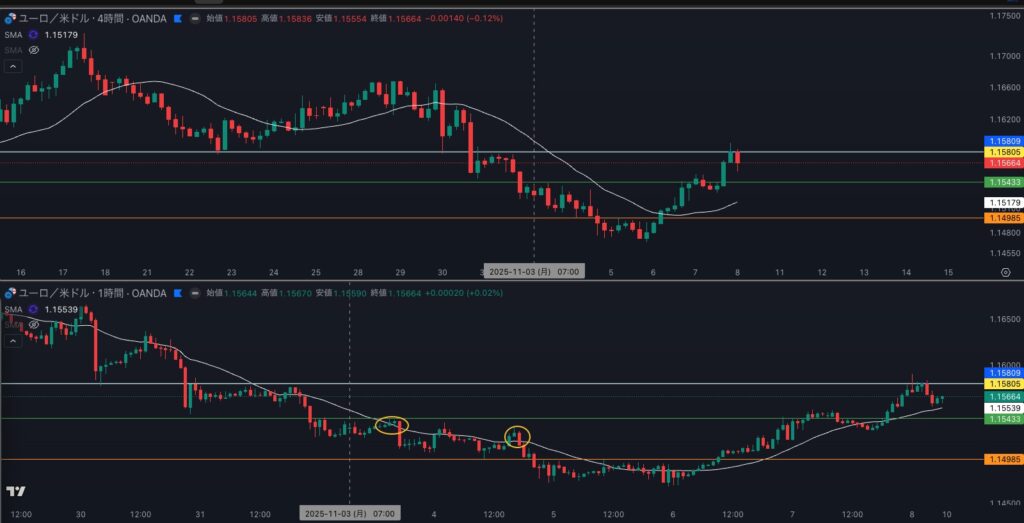Click the purple SMA indicator icon in 4-hour chart
The height and width of the screenshot is (523, 1024).
[33, 34]
